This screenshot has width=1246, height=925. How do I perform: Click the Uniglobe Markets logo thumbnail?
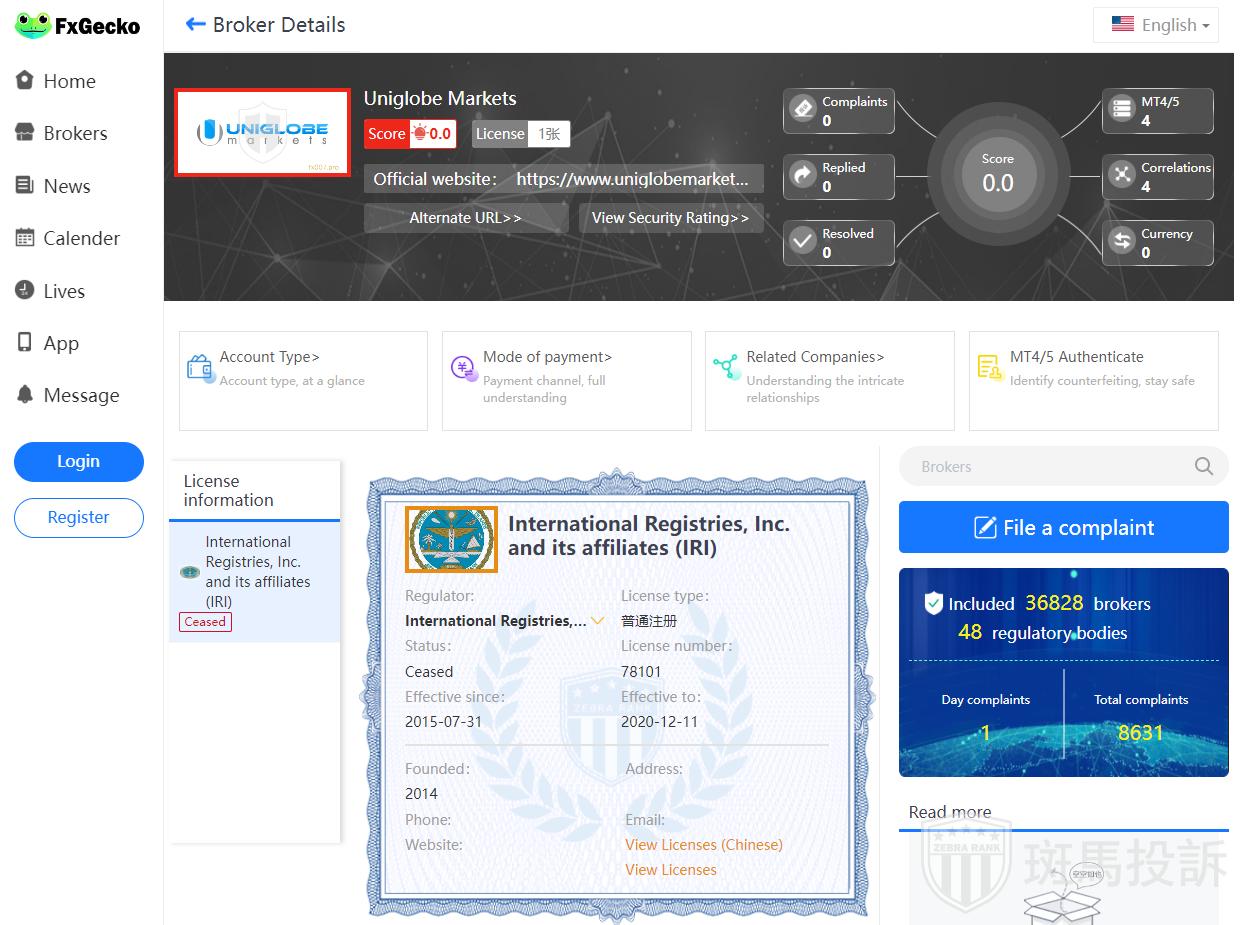pos(262,132)
